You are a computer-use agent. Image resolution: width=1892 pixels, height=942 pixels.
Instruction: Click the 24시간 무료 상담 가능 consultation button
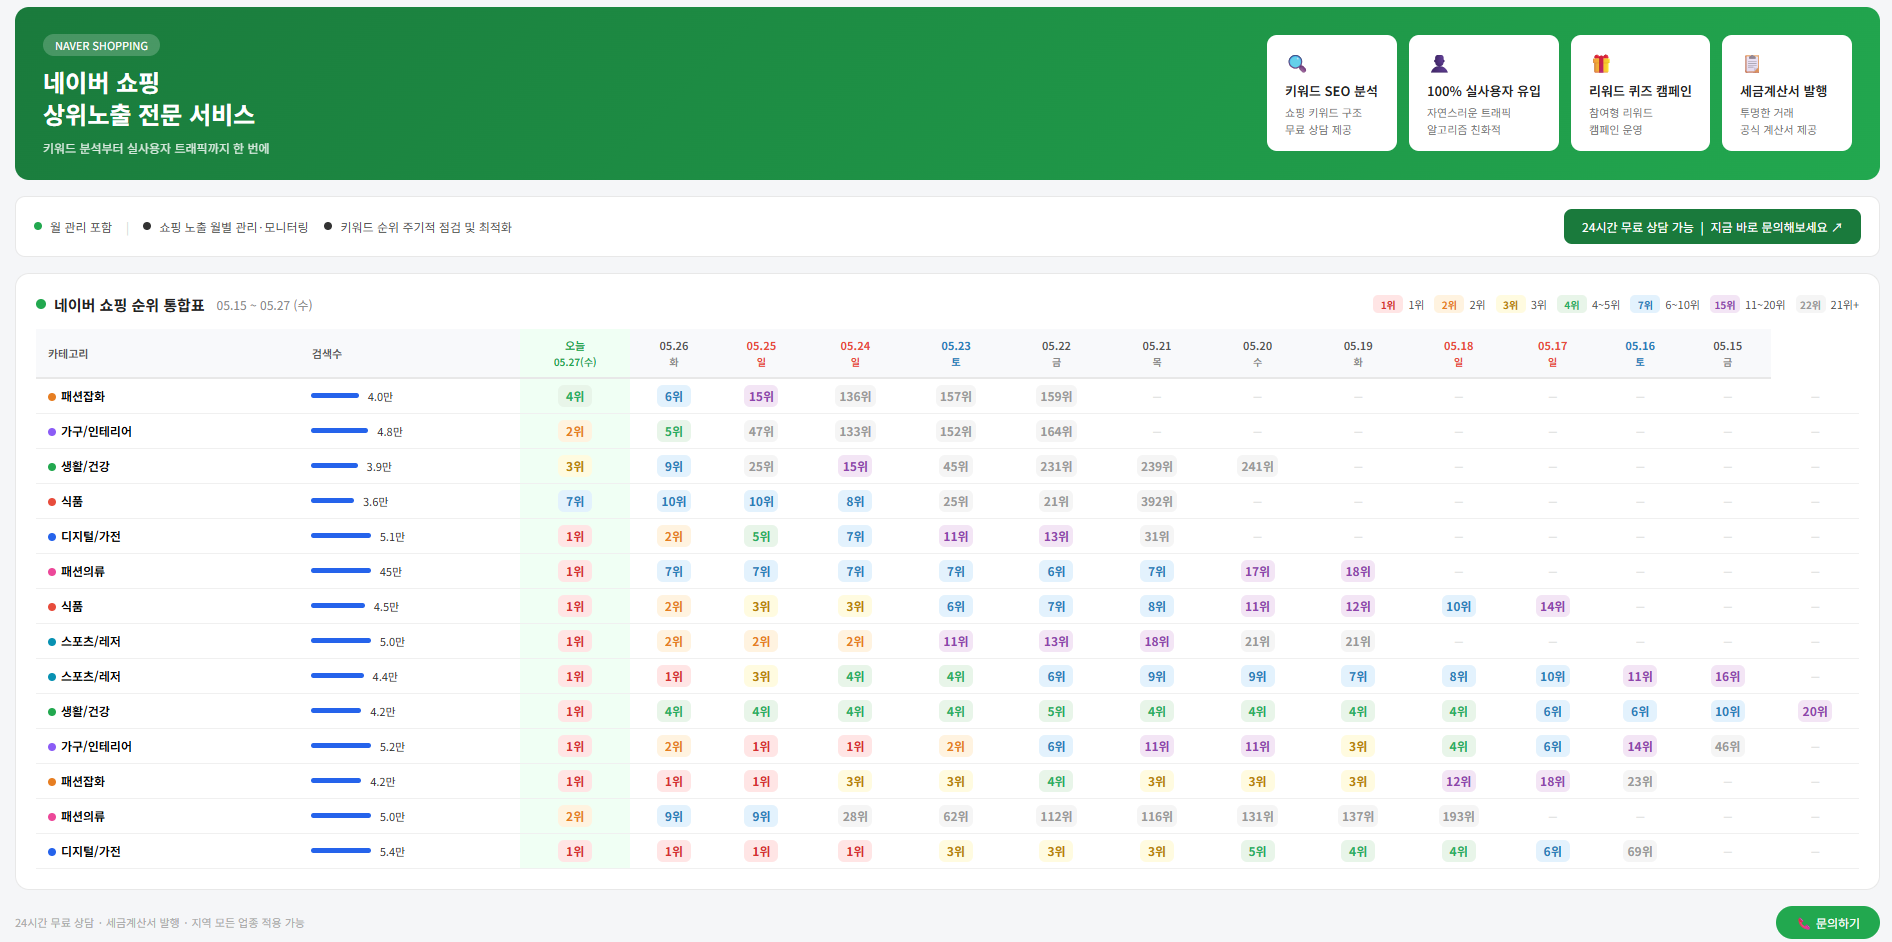[1711, 227]
